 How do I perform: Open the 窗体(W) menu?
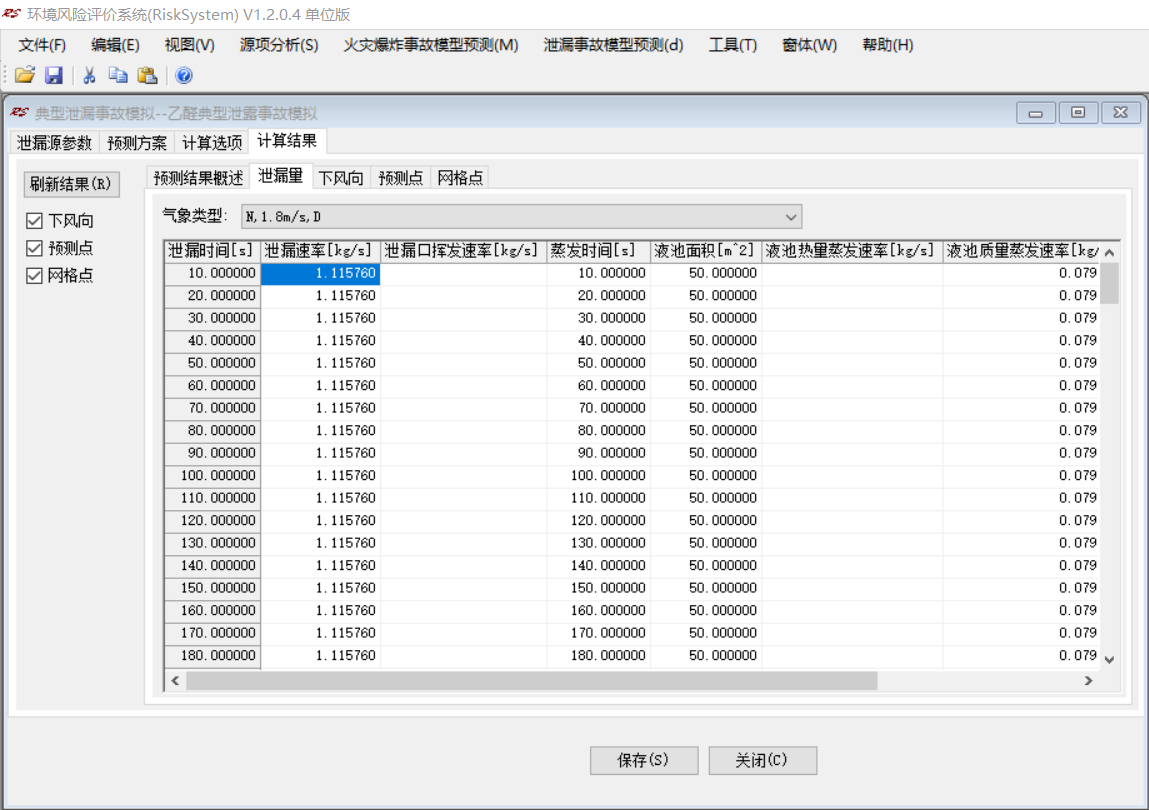click(x=809, y=45)
